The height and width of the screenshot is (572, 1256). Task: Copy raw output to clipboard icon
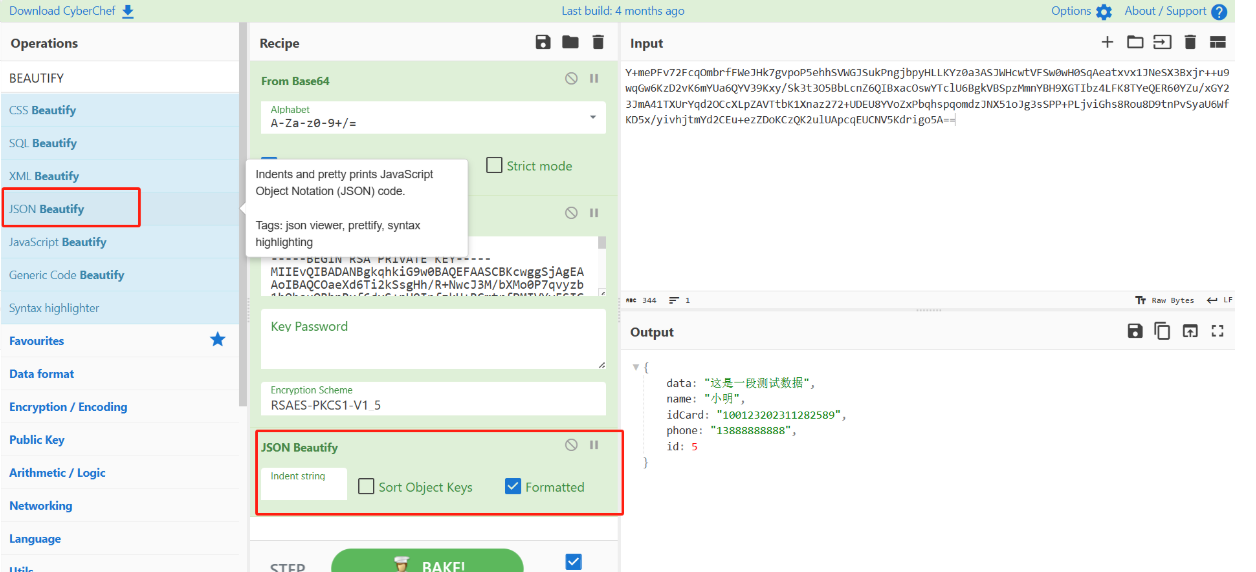[1162, 331]
